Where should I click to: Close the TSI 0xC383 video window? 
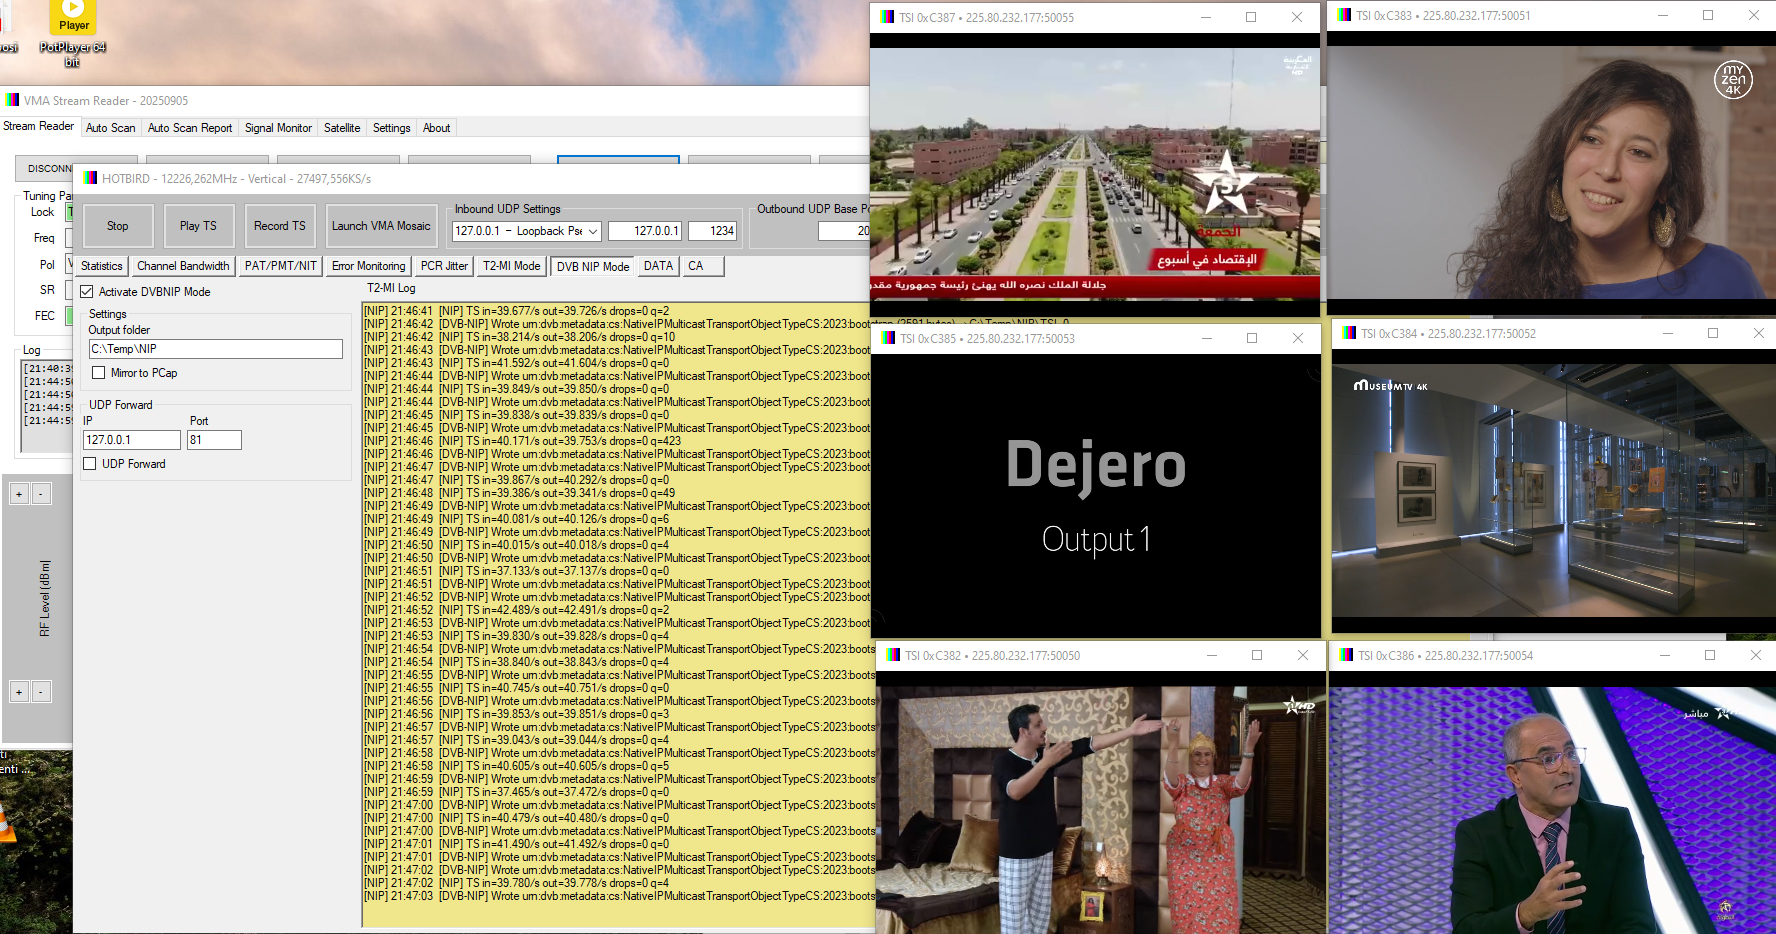(1753, 15)
